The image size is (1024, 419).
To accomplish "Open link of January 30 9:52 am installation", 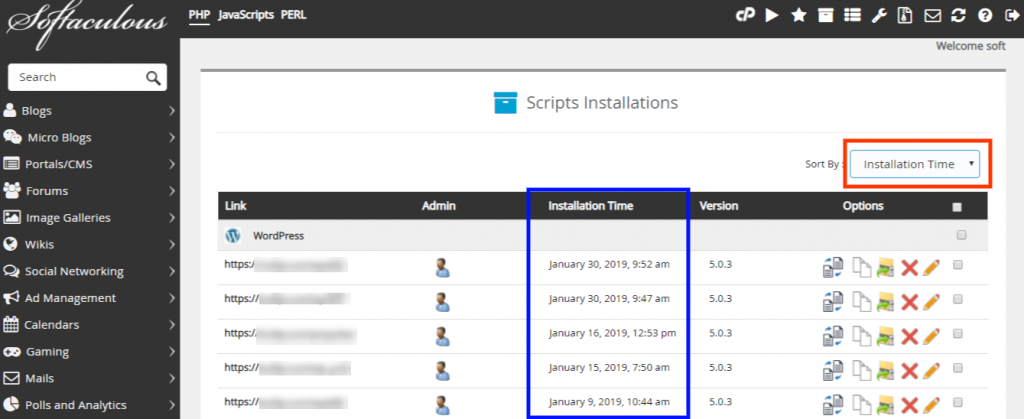I will point(285,264).
